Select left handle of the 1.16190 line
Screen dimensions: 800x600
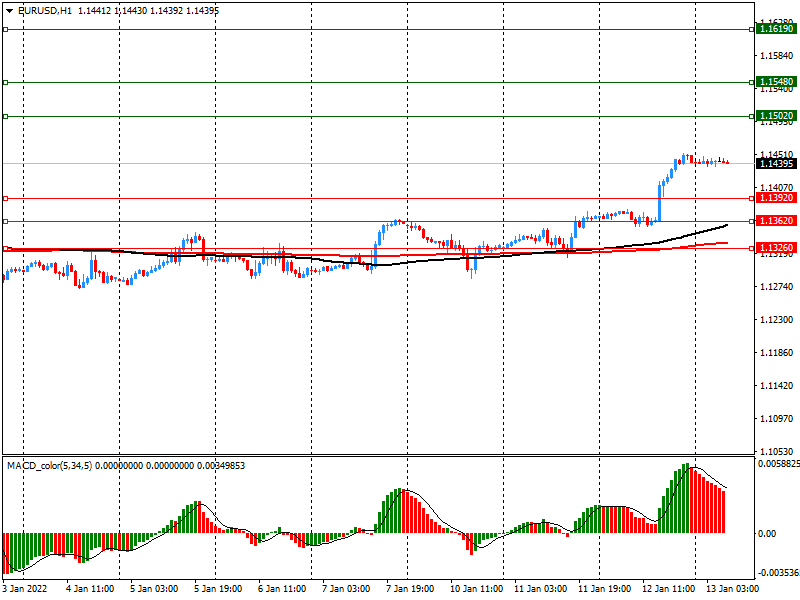pos(6,30)
